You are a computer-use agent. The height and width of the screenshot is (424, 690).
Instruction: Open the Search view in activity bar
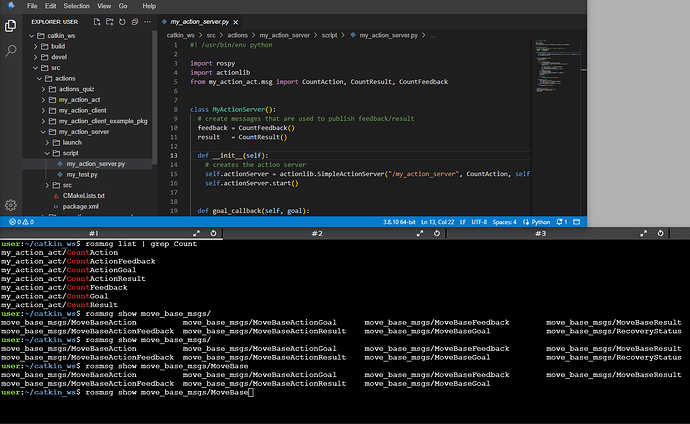pyautogui.click(x=11, y=51)
